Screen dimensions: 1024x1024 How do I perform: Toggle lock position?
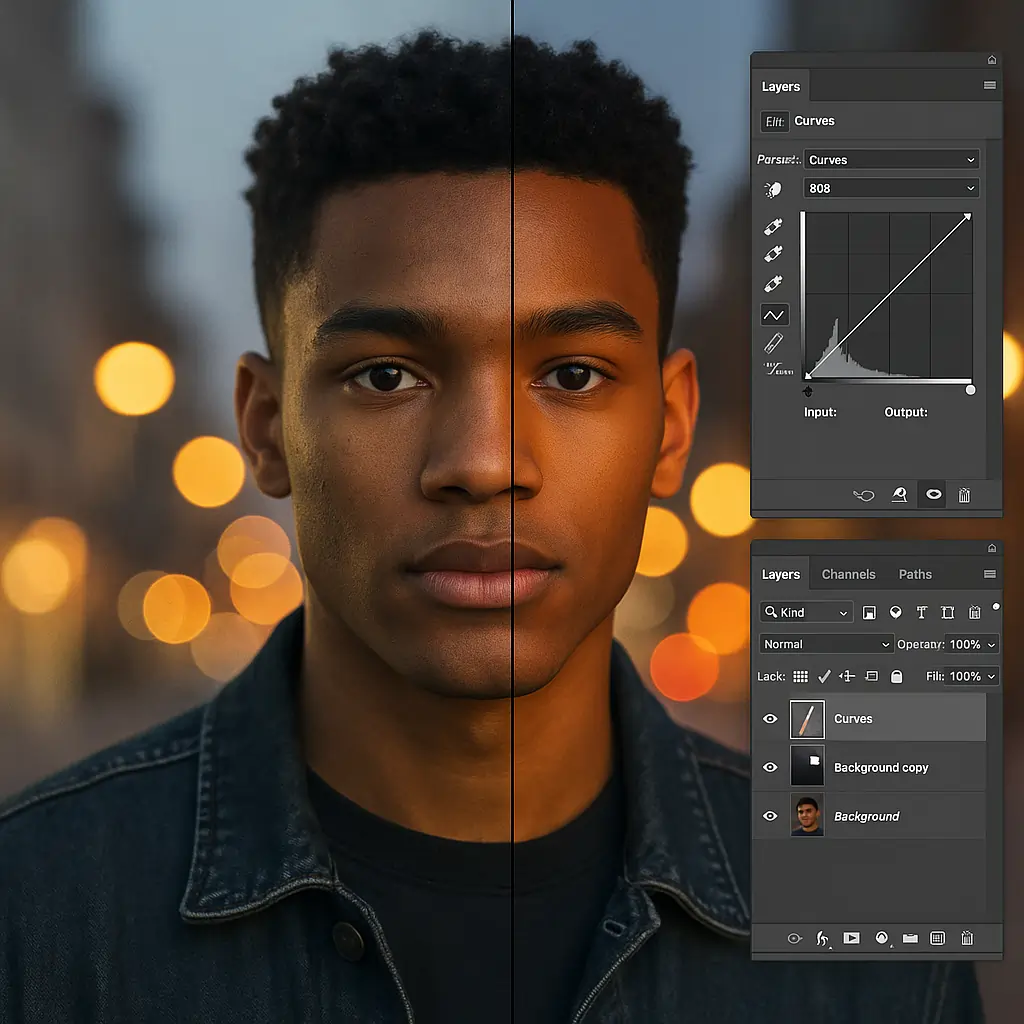pyautogui.click(x=847, y=677)
